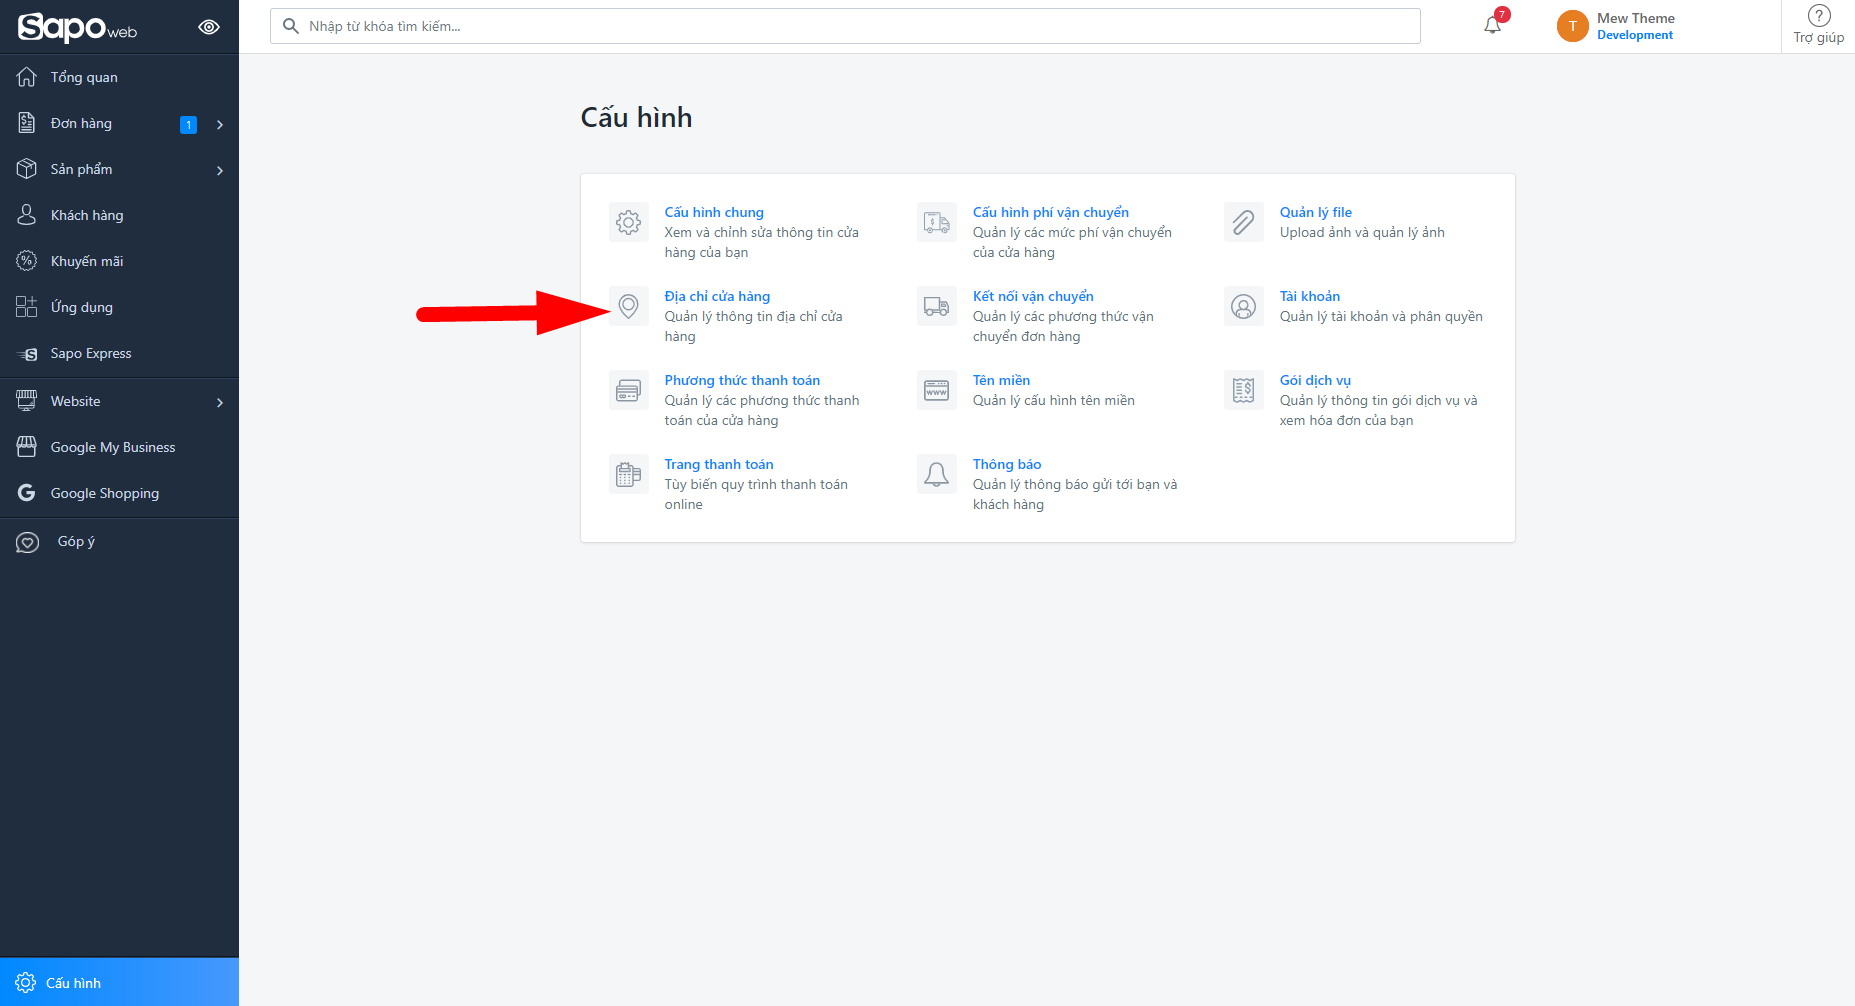This screenshot has height=1006, width=1855.
Task: Click the Tên miền www icon
Action: tap(937, 390)
